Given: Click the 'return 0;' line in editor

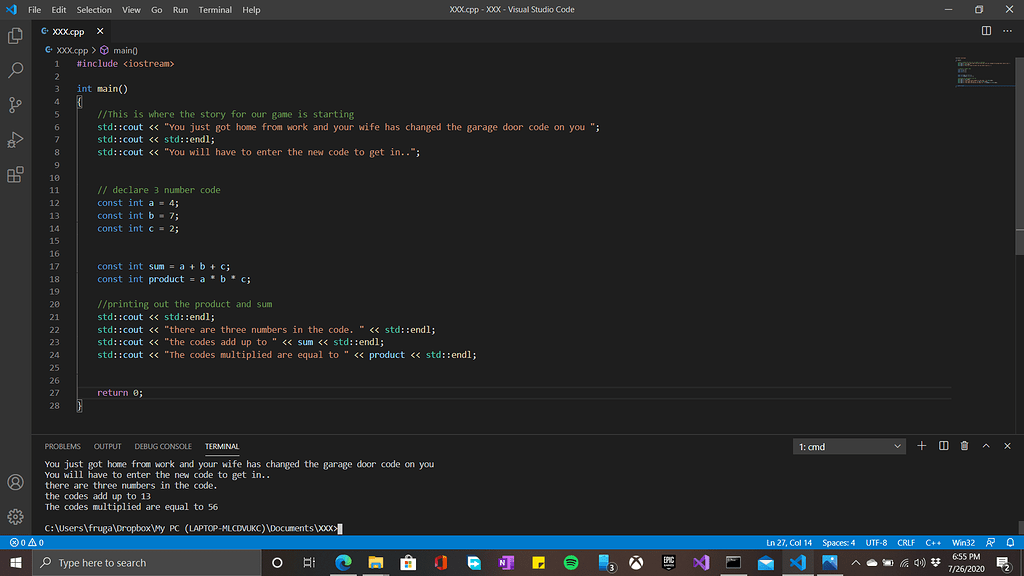Looking at the screenshot, I should (x=120, y=393).
